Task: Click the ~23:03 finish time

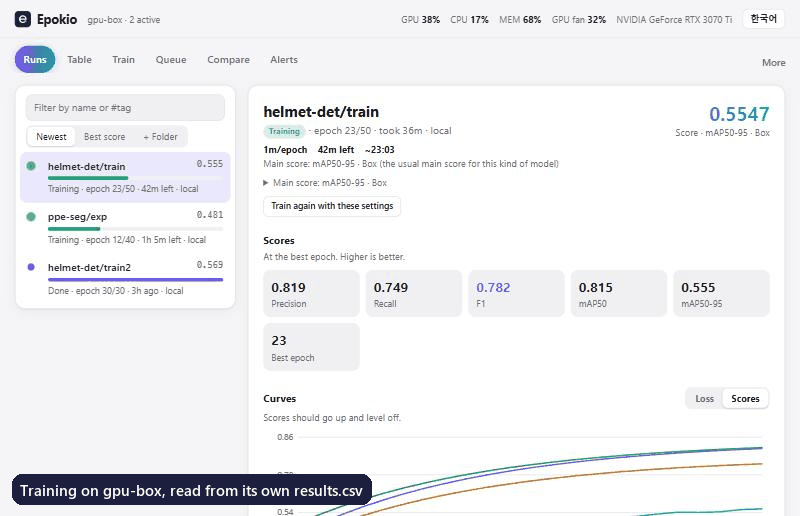Action: point(380,150)
